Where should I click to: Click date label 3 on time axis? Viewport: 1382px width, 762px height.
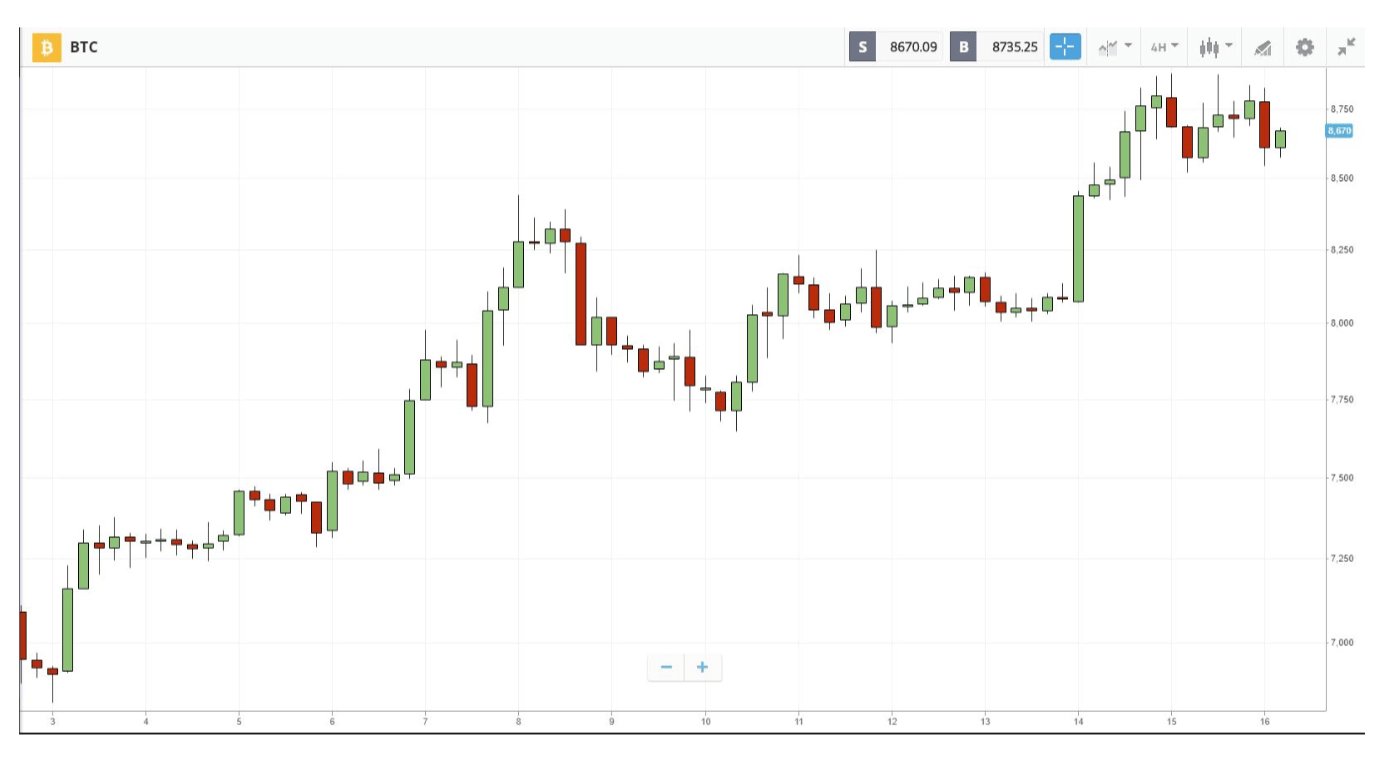[52, 721]
